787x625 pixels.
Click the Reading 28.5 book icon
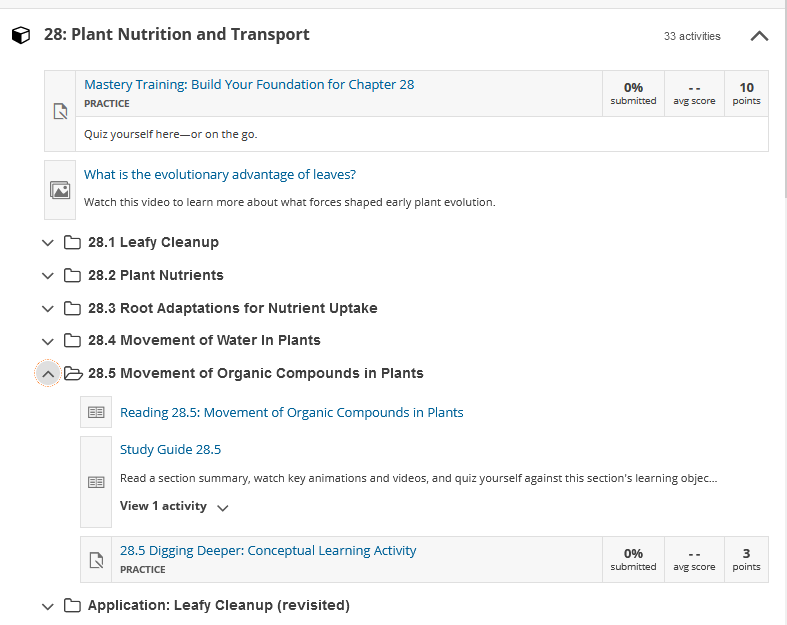[x=96, y=413]
